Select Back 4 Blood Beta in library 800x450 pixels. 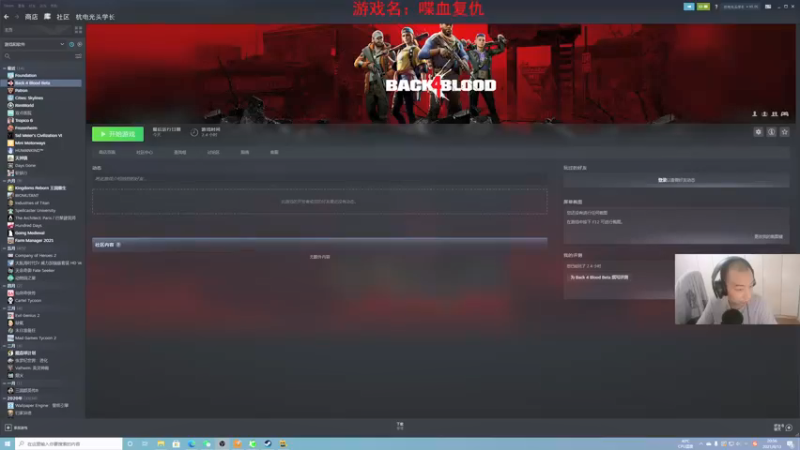[x=43, y=83]
